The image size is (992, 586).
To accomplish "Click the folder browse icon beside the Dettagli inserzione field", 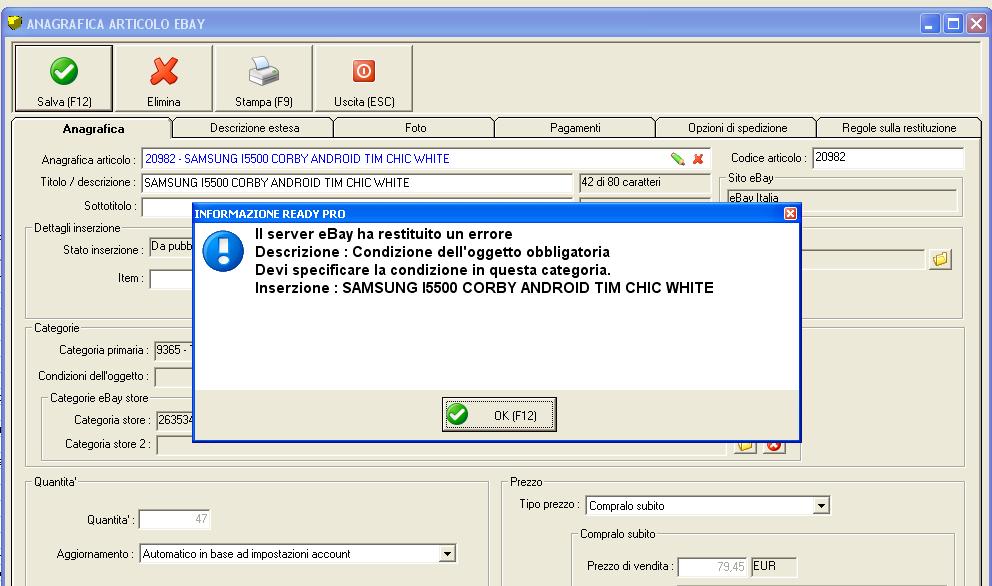I will (940, 259).
